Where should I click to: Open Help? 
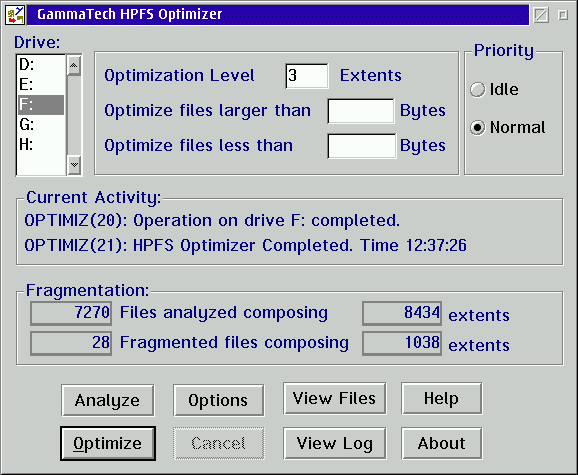point(442,398)
